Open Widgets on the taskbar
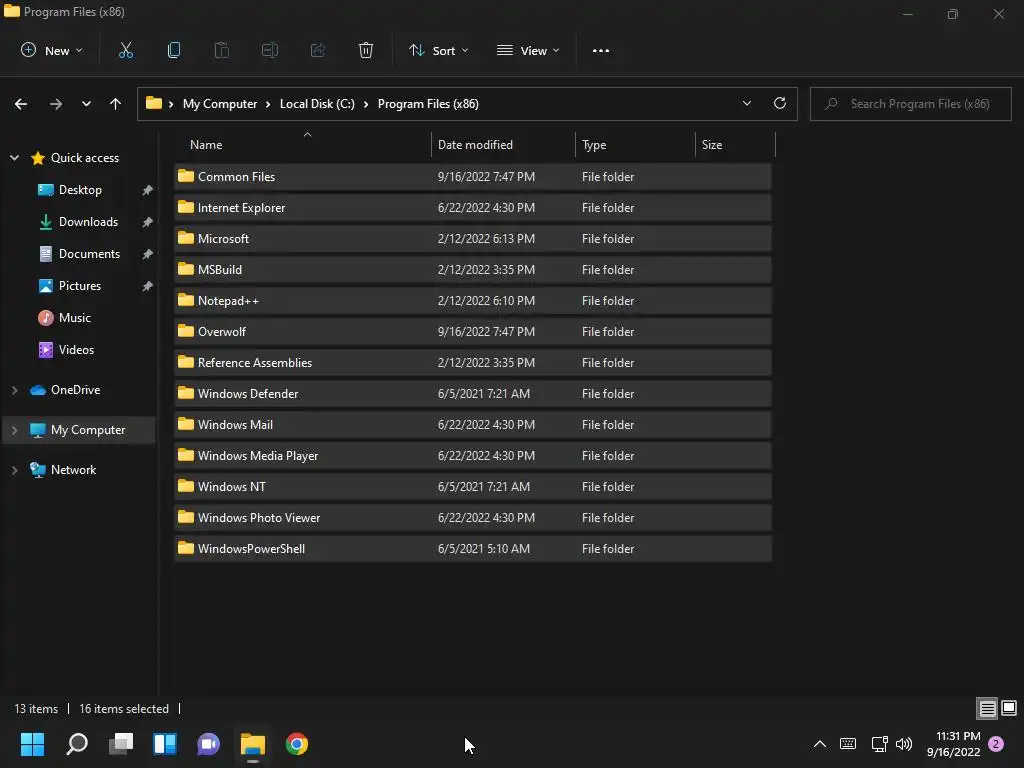Screen dimensions: 1024x768 (165, 744)
